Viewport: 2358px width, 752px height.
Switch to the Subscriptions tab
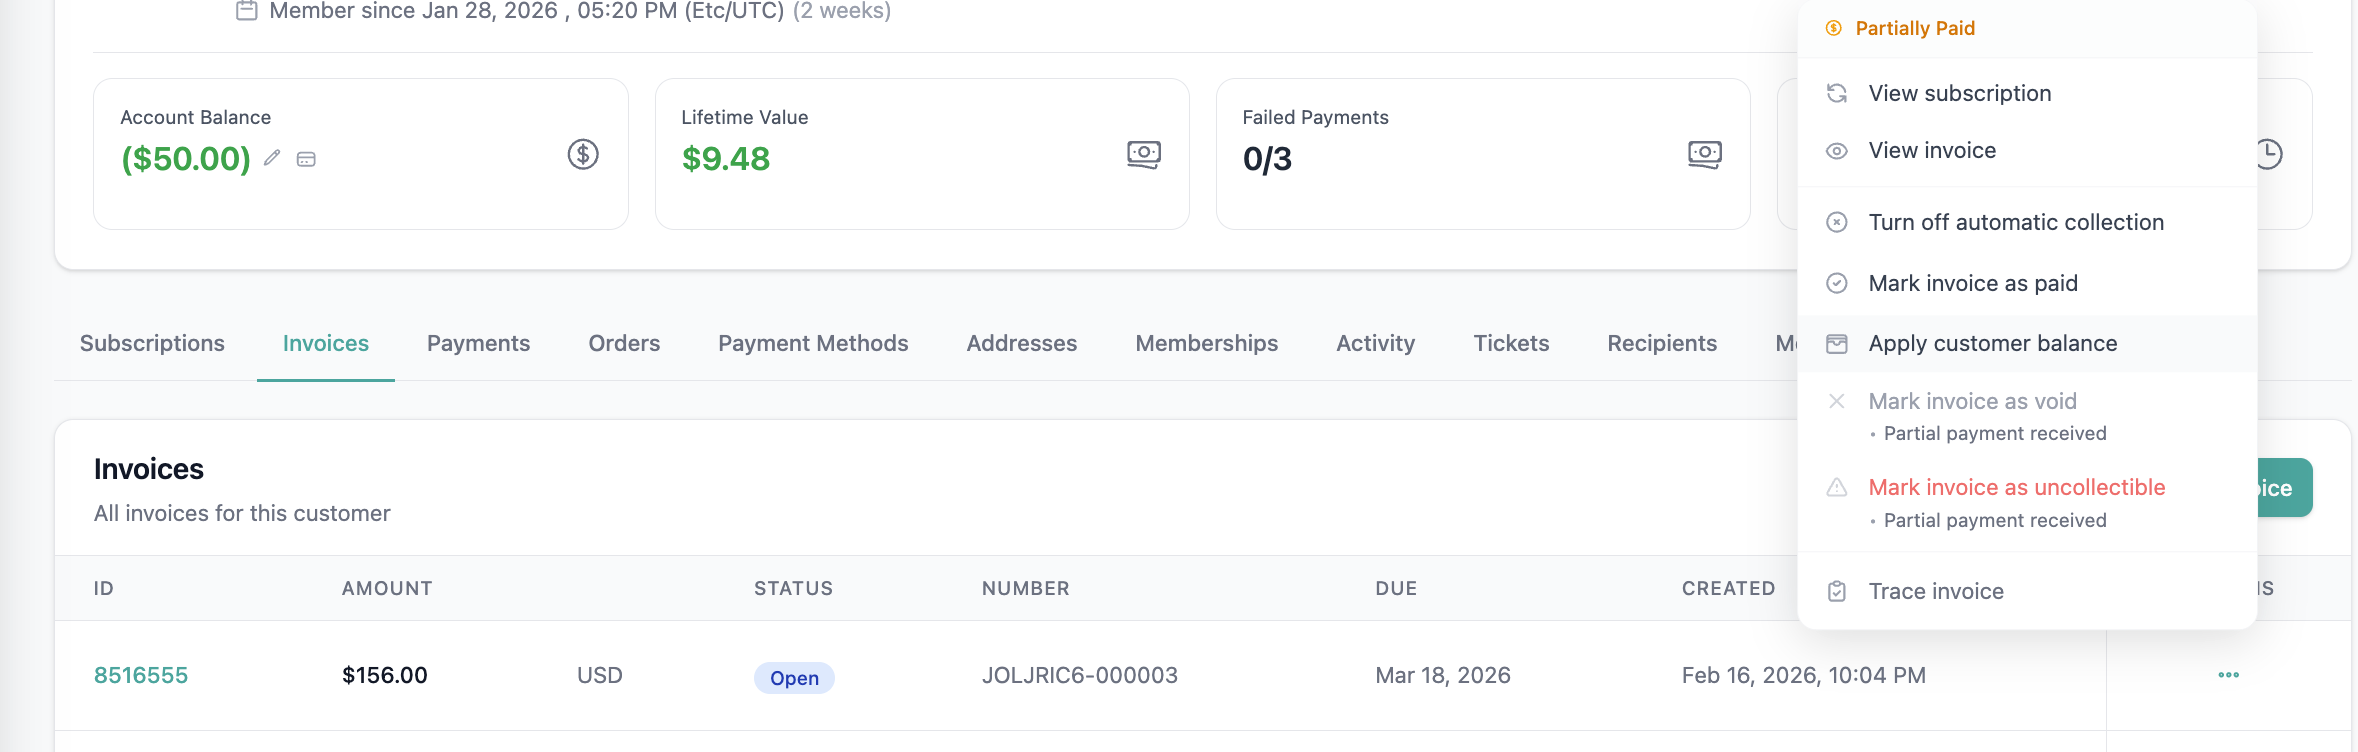click(x=152, y=343)
